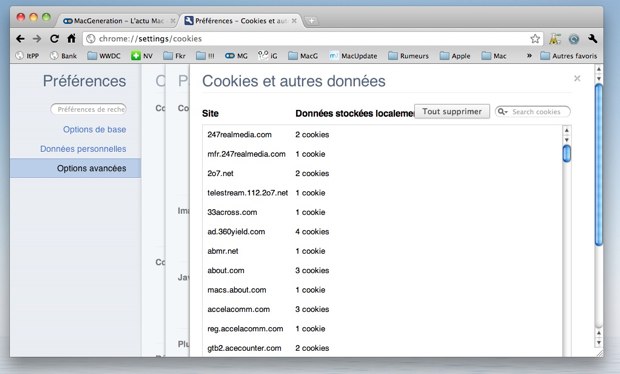Select the mfr.247realmedia.com row
The height and width of the screenshot is (374, 620).
[382, 154]
